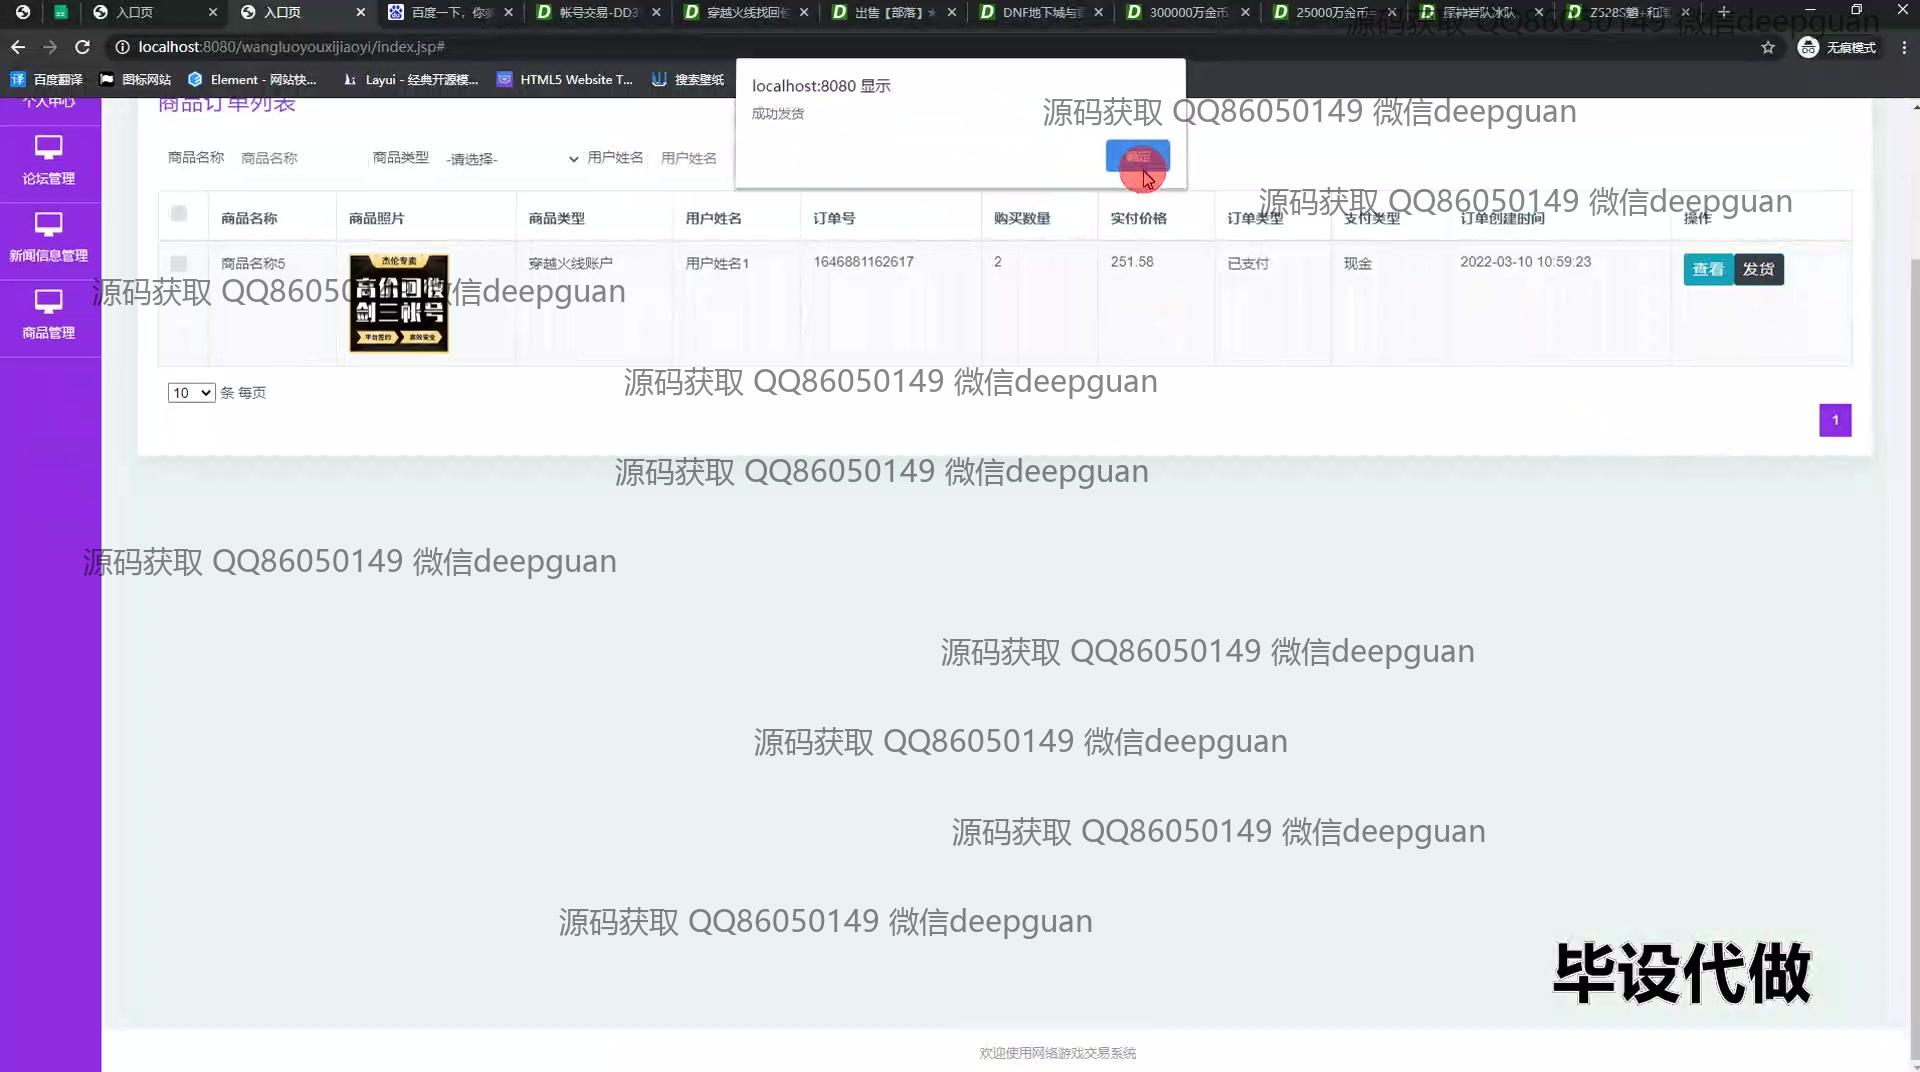The width and height of the screenshot is (1920, 1072).
Task: Toggle the select-all header checkbox
Action: point(179,214)
